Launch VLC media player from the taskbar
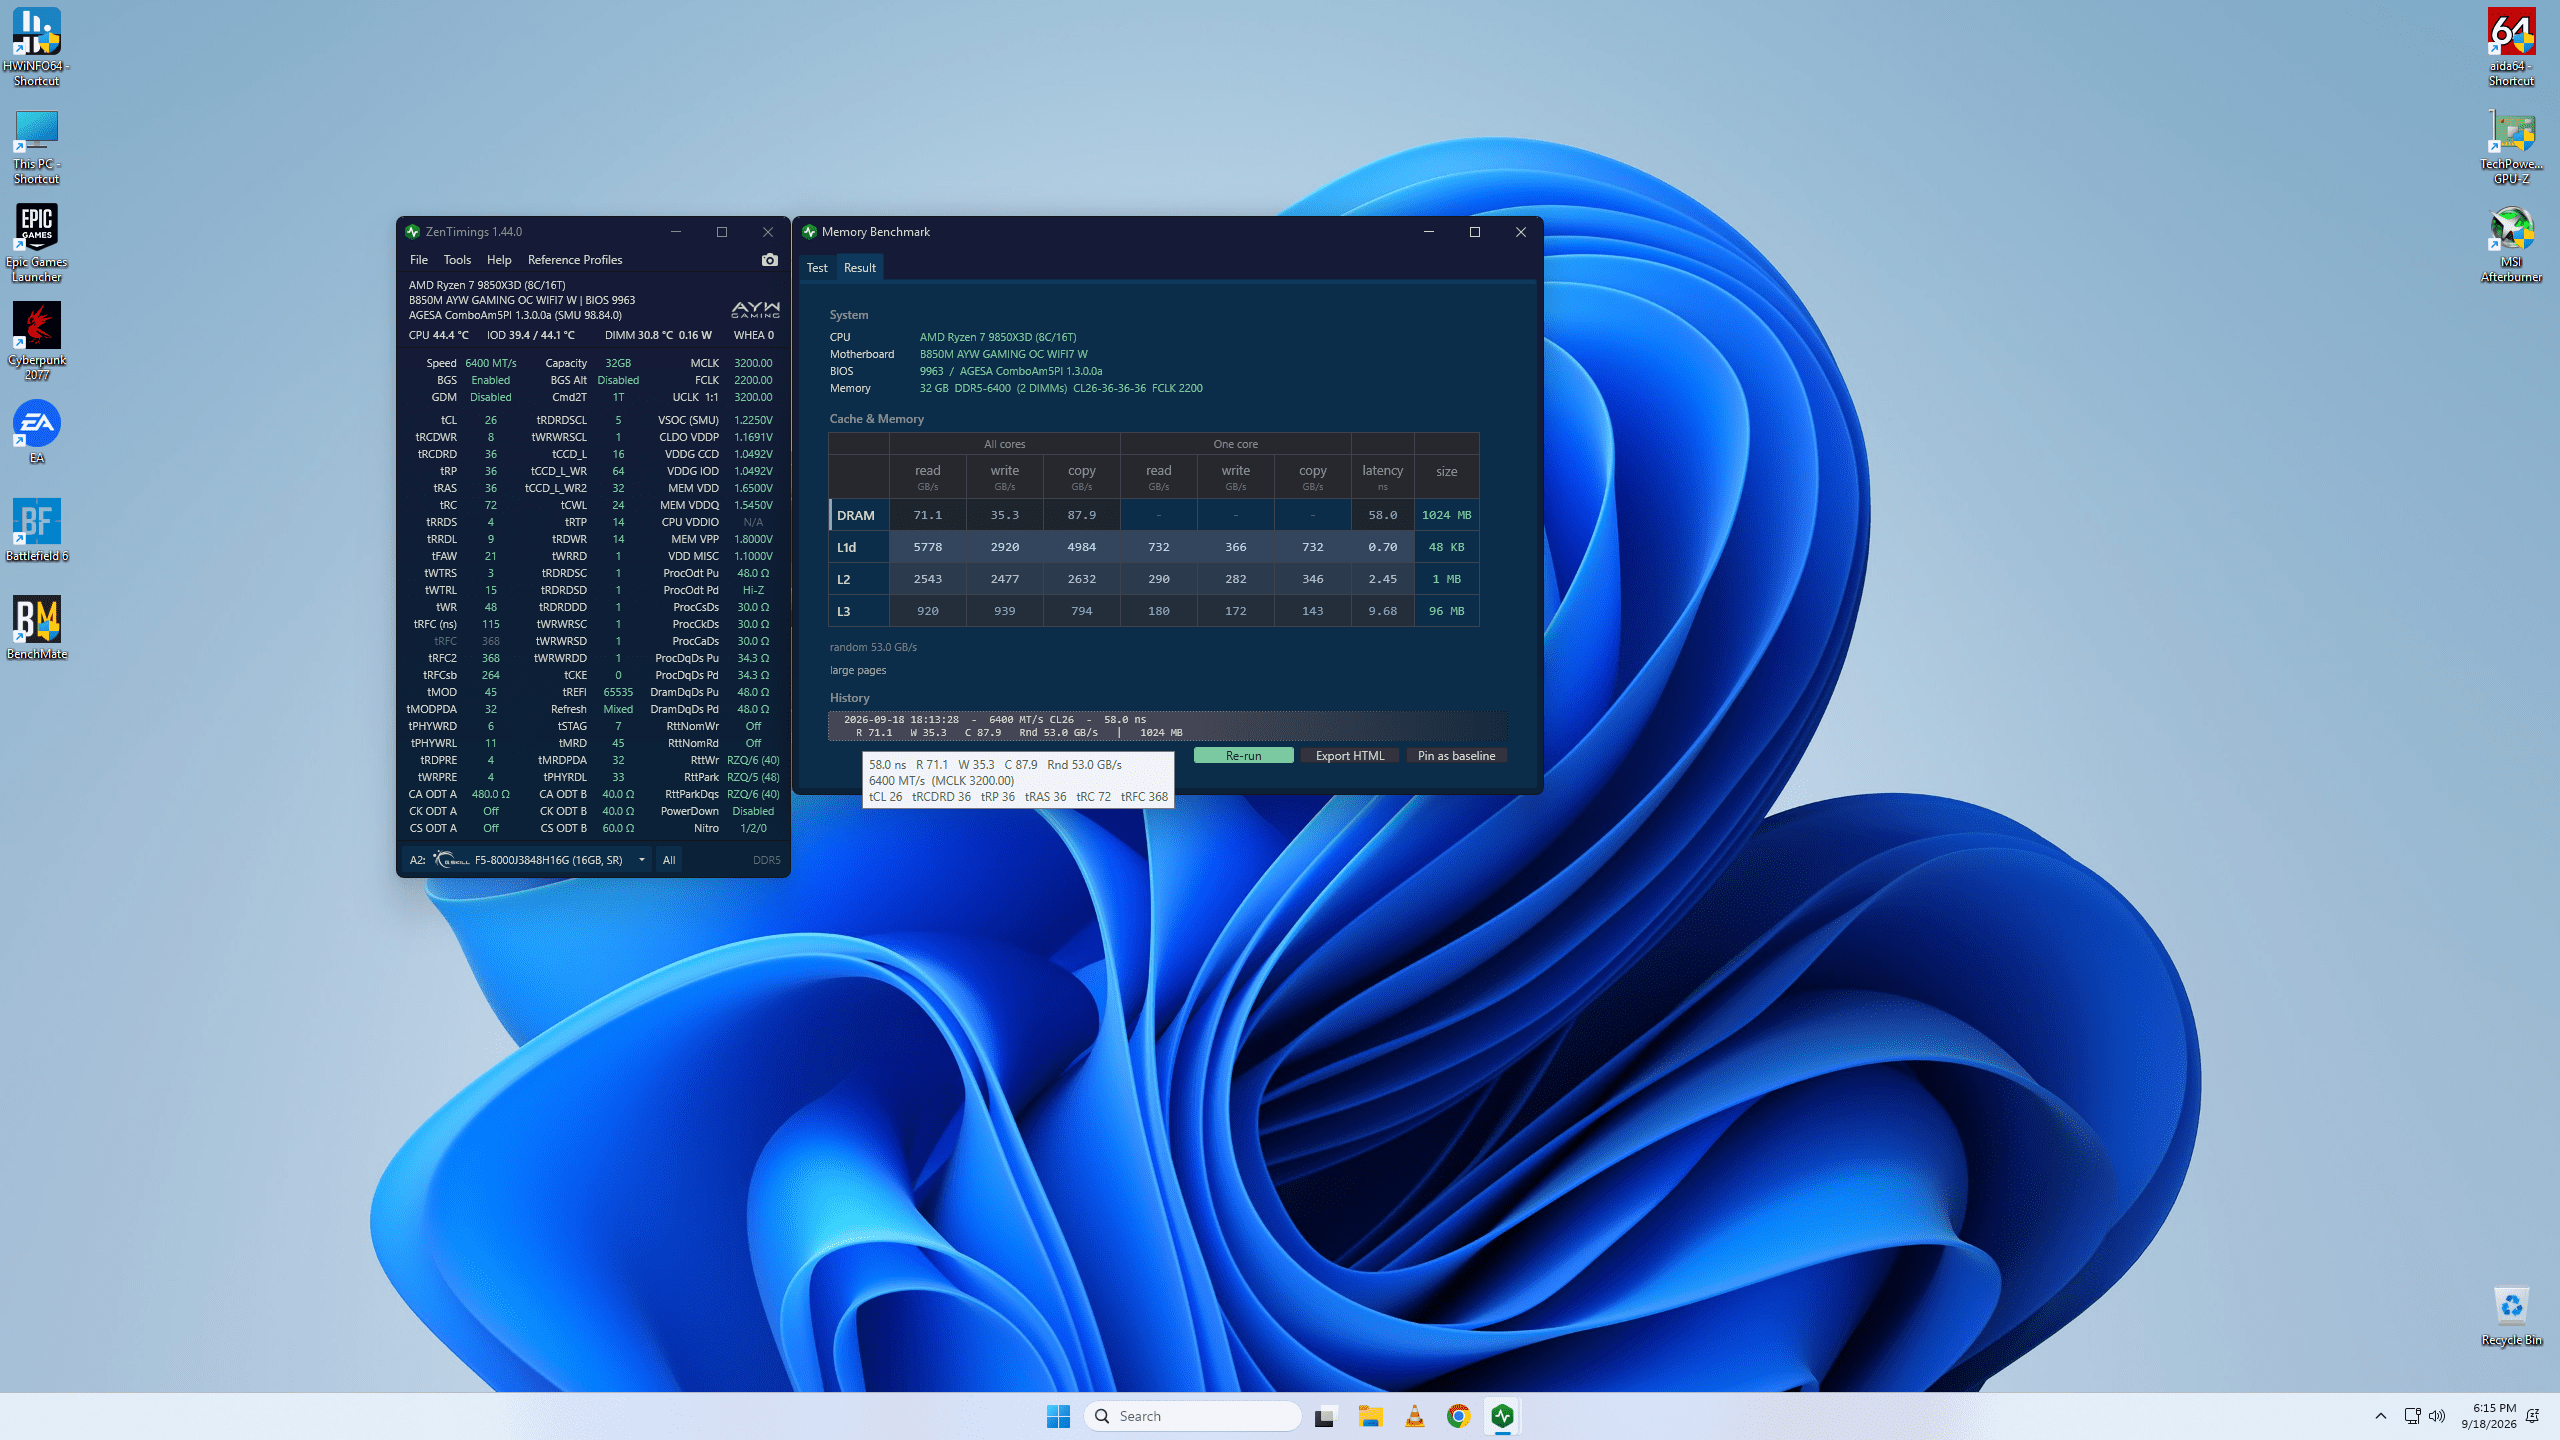Viewport: 2560px width, 1440px height. (x=1414, y=1416)
